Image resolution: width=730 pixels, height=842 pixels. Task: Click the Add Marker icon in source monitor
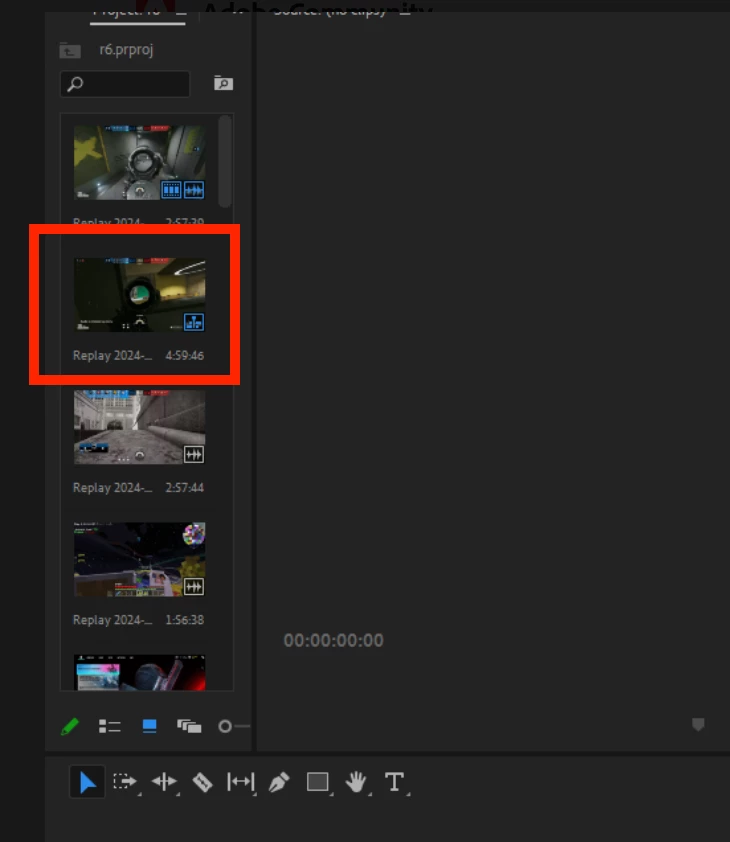(698, 725)
